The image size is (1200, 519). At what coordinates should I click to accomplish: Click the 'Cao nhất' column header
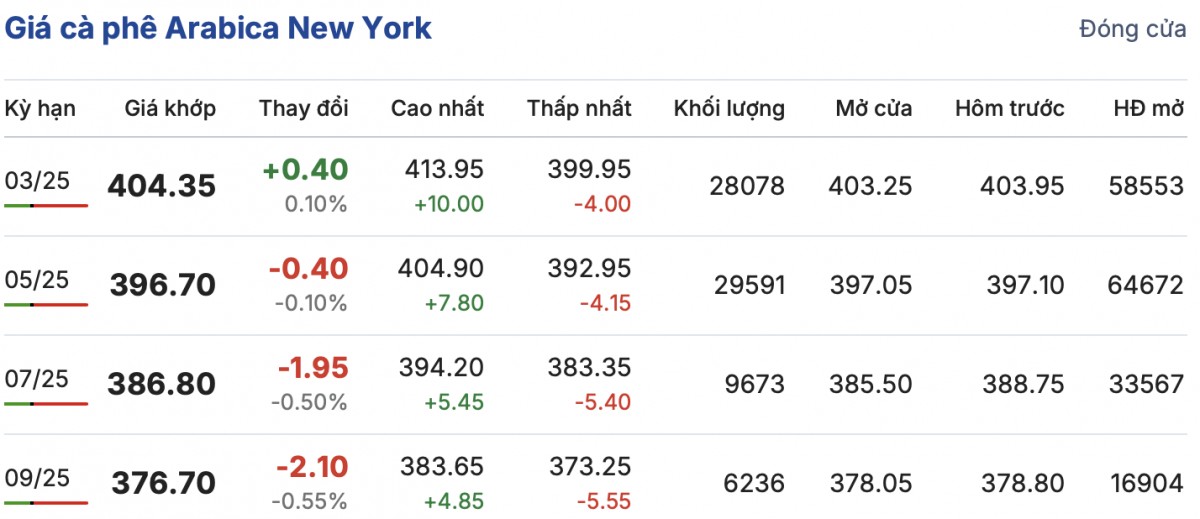[437, 108]
